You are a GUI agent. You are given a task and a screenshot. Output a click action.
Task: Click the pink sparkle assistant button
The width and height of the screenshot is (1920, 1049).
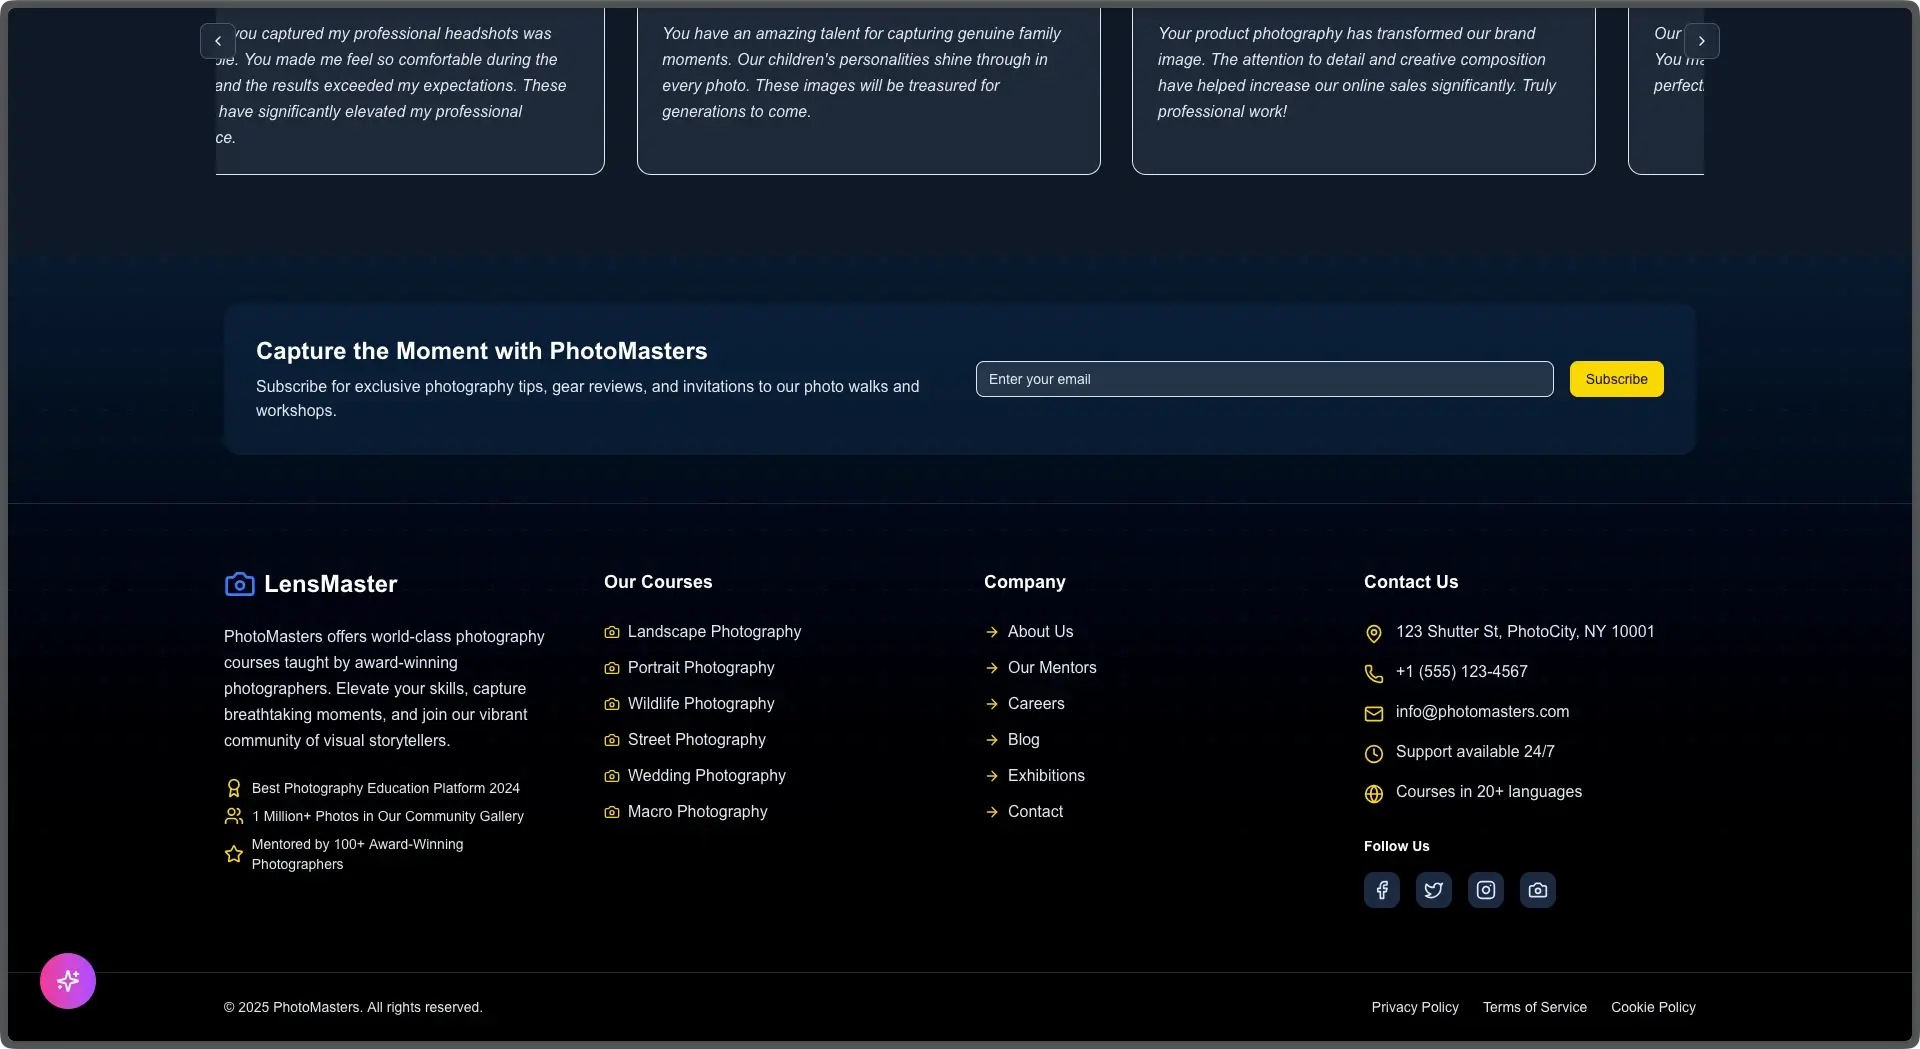pyautogui.click(x=68, y=981)
